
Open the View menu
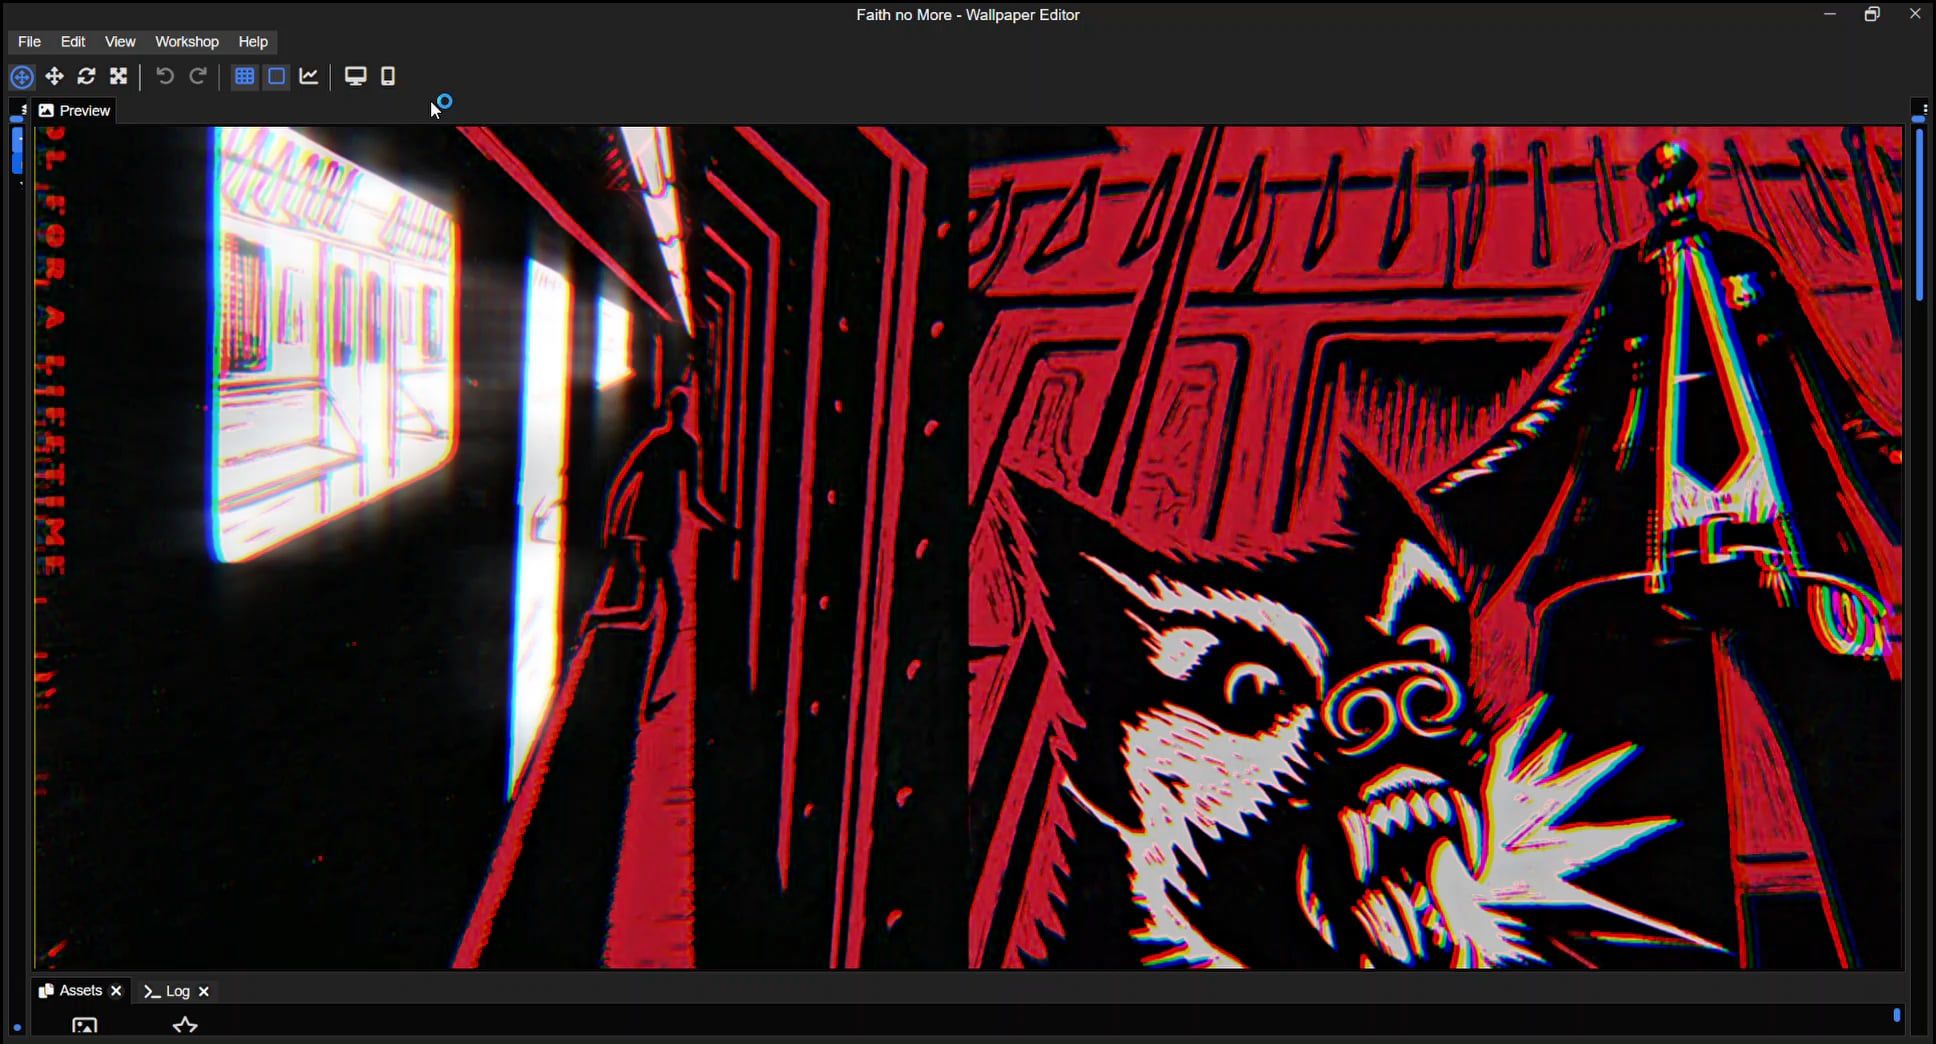[x=120, y=41]
